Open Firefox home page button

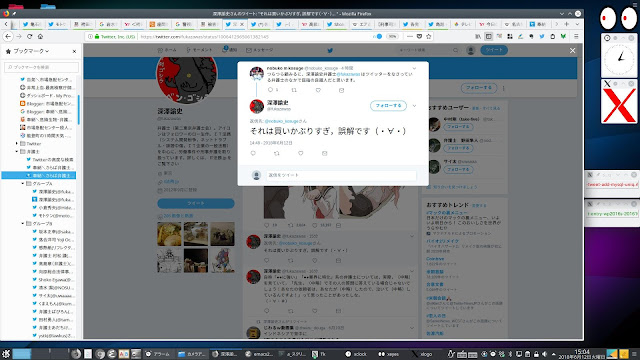[40, 36]
